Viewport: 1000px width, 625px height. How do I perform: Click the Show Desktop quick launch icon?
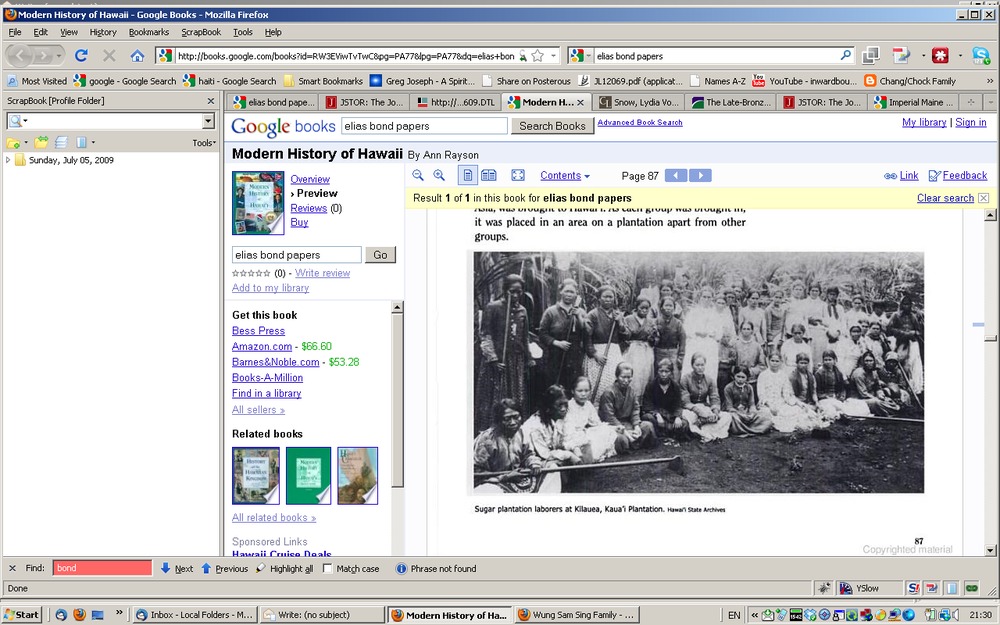pos(98,615)
